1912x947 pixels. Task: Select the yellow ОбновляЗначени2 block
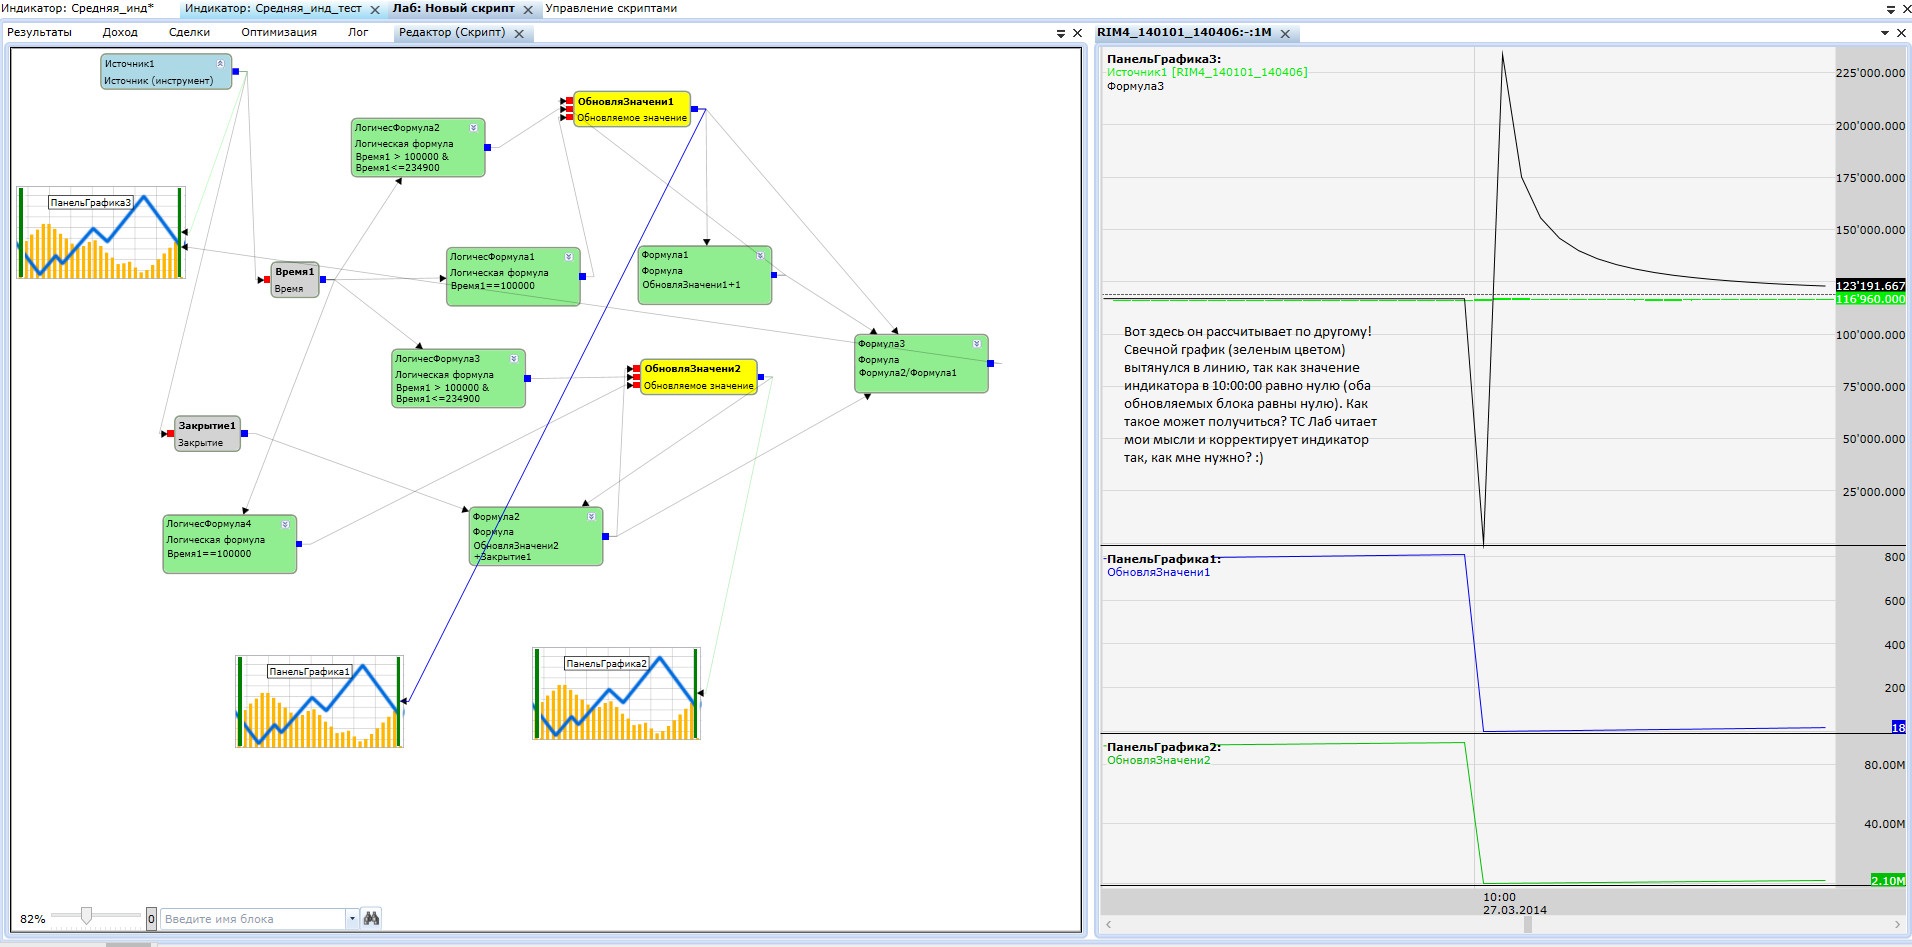698,377
